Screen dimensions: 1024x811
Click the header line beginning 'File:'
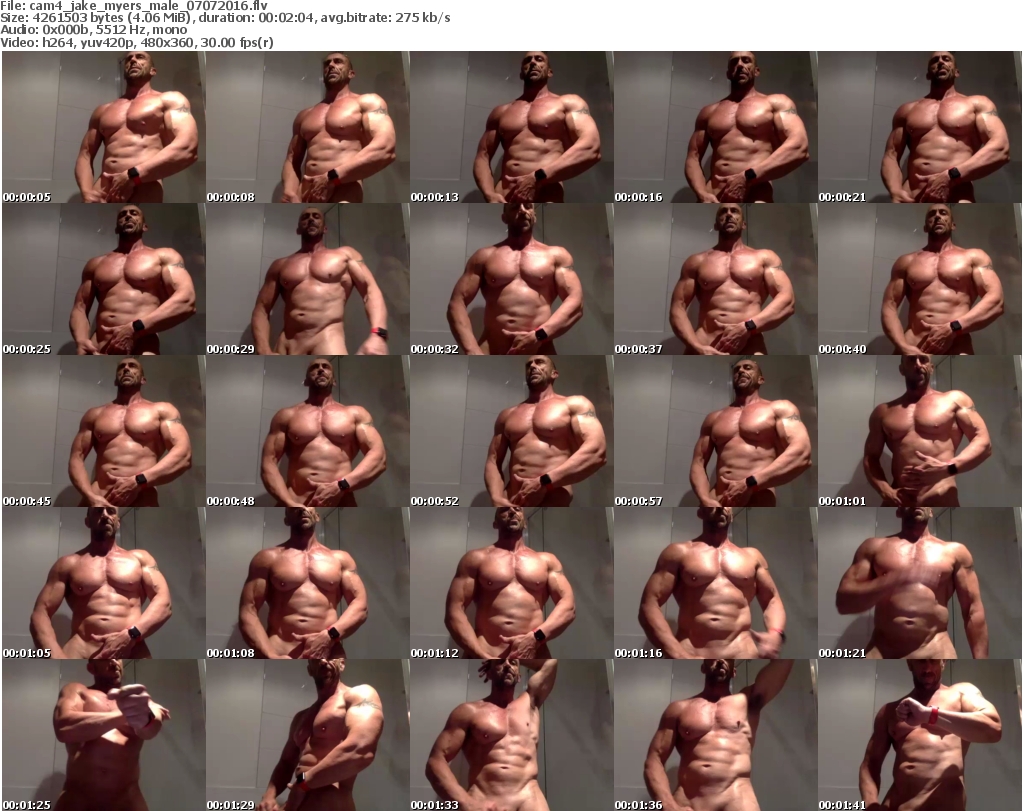click(134, 6)
